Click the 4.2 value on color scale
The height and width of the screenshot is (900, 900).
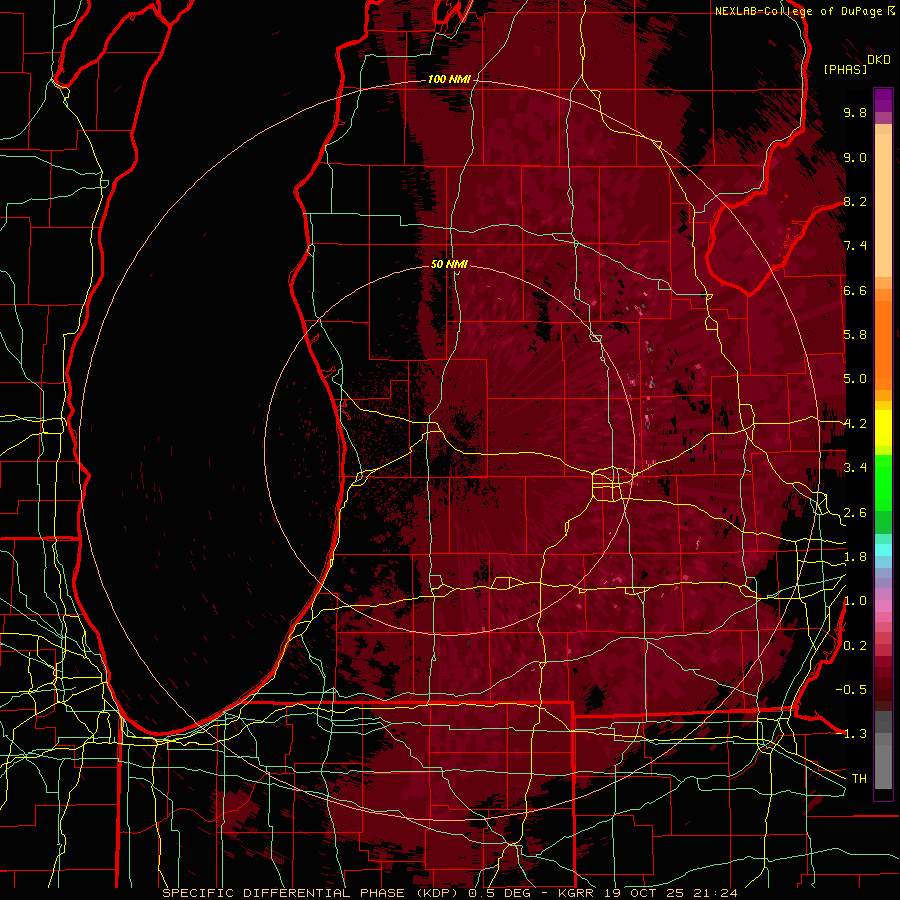tap(855, 424)
